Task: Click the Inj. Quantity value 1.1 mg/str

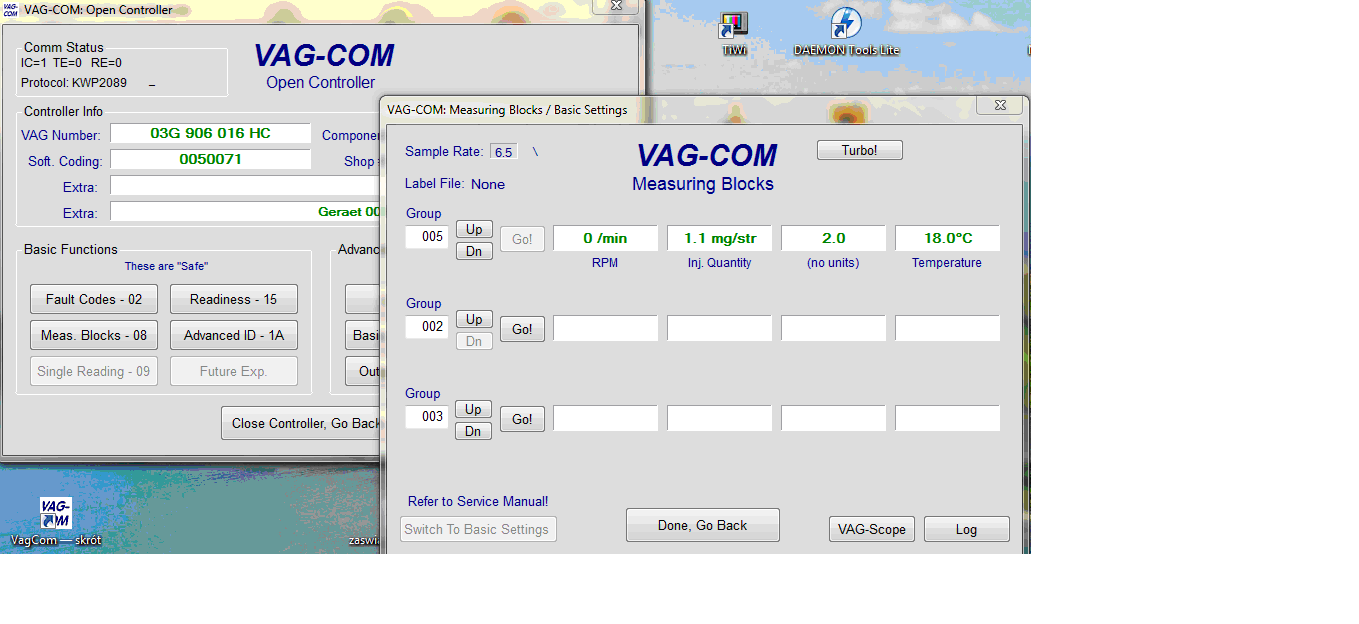Action: coord(719,238)
